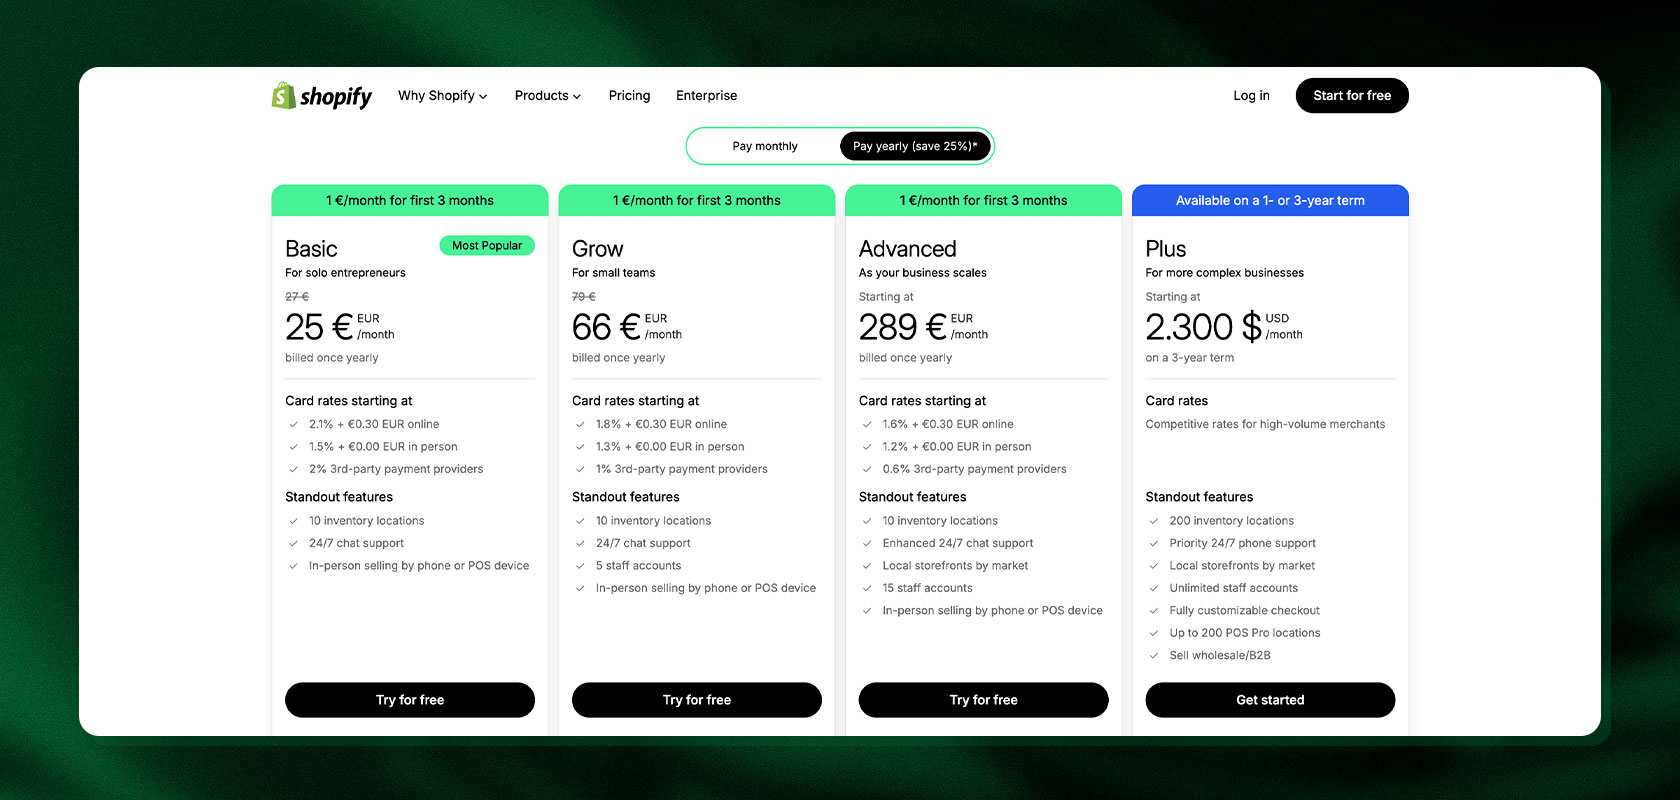Click the Start for free button

(1352, 95)
